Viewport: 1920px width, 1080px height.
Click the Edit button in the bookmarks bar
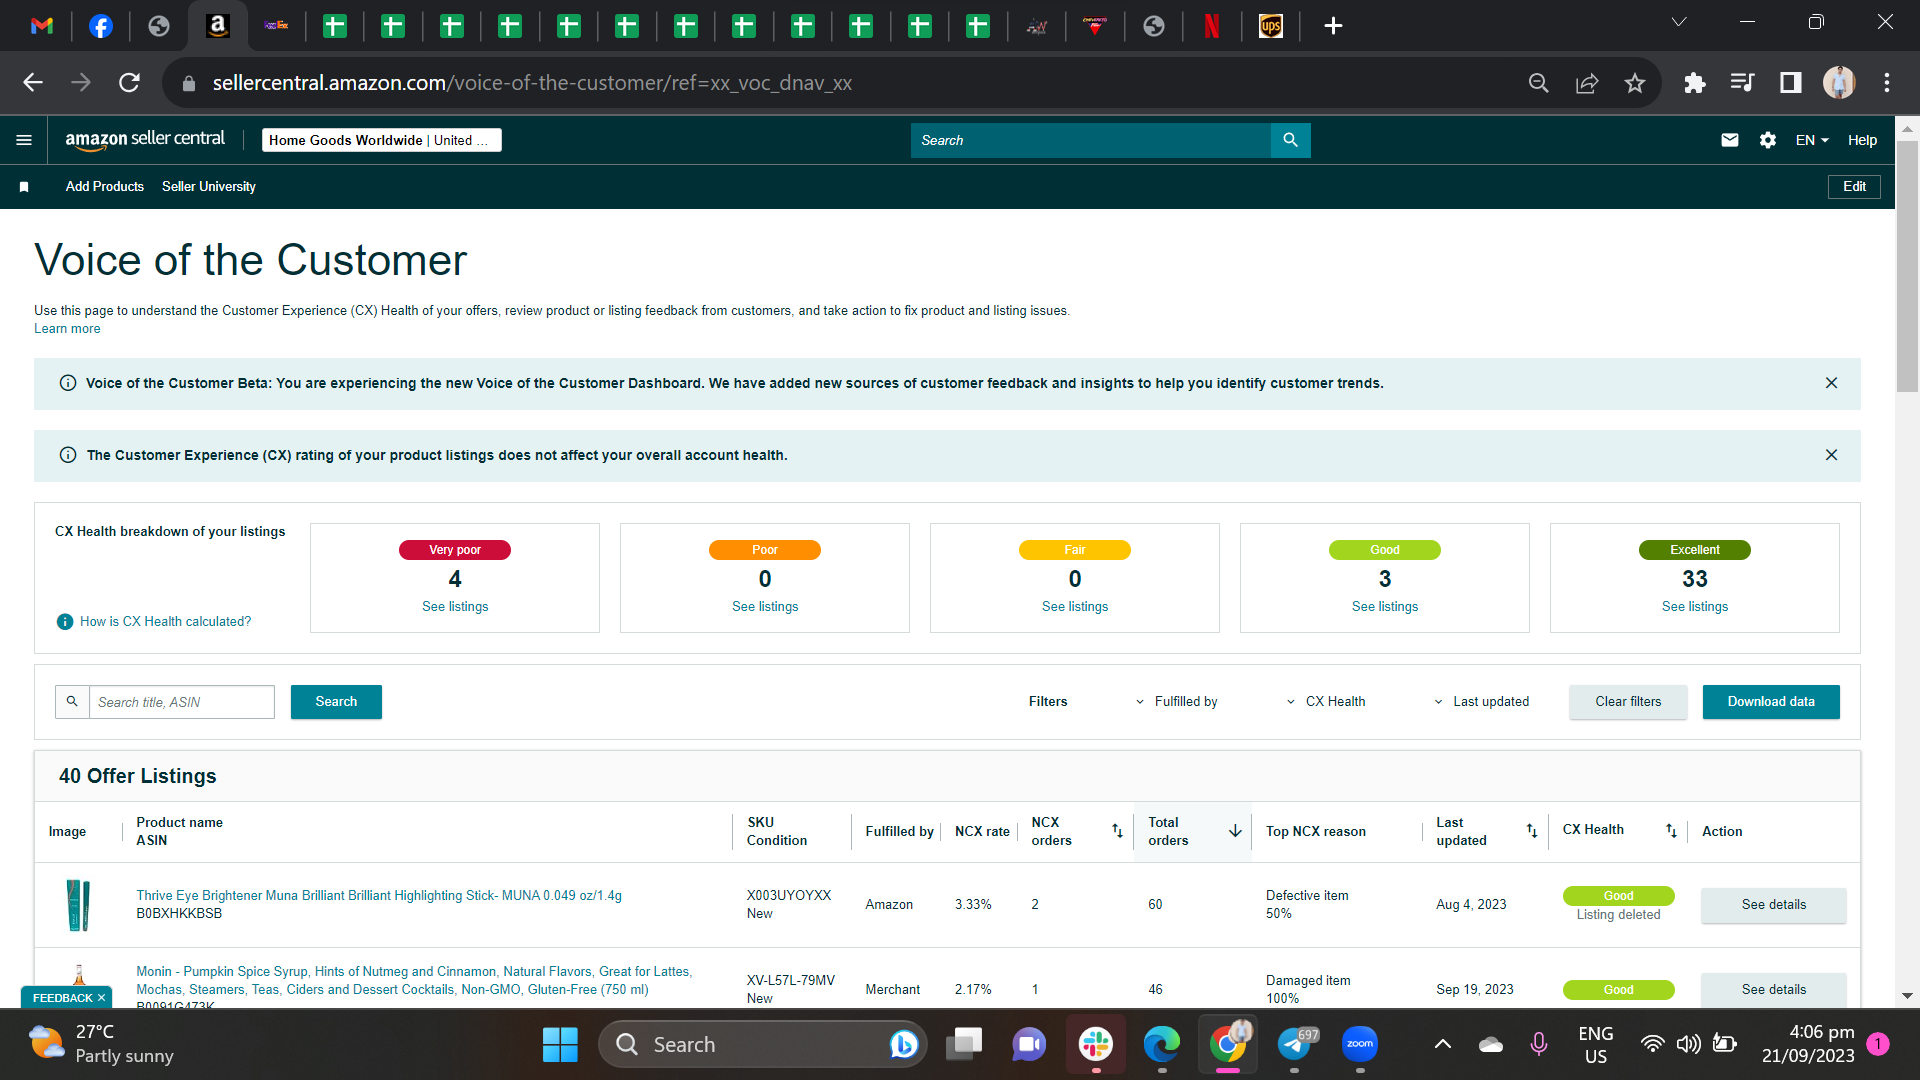pos(1854,187)
